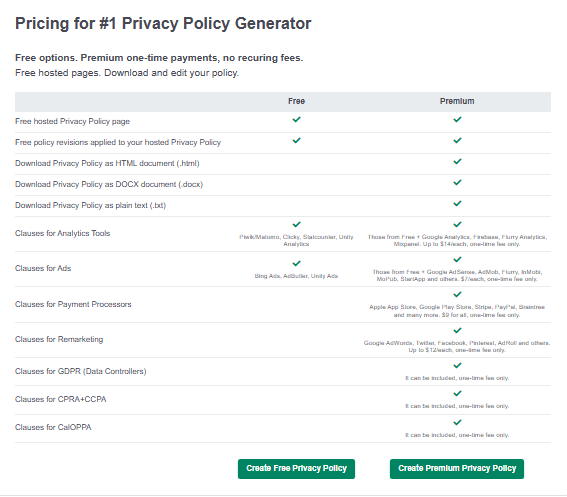The image size is (567, 497).
Task: Click Premium checkmark for GDPR clauses
Action: 457,365
